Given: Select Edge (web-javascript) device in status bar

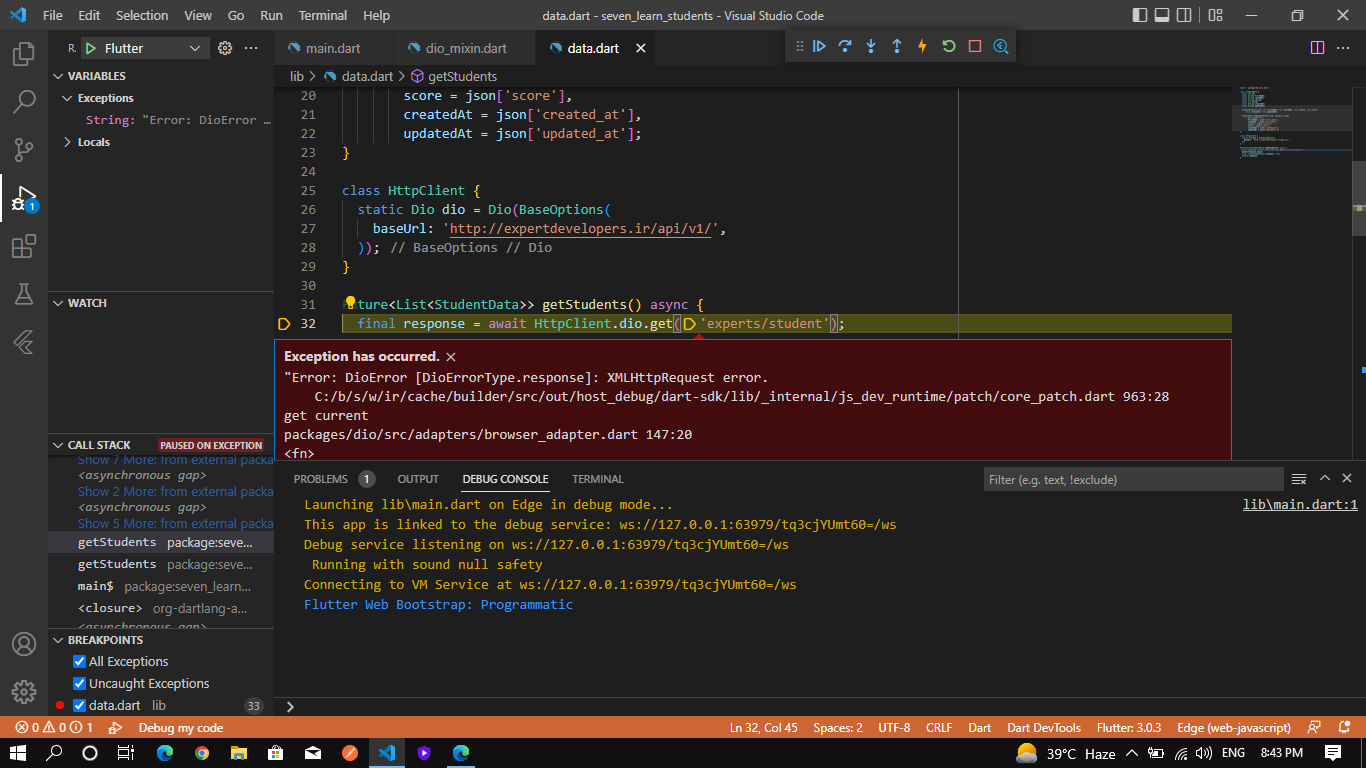Looking at the screenshot, I should click(x=1233, y=728).
